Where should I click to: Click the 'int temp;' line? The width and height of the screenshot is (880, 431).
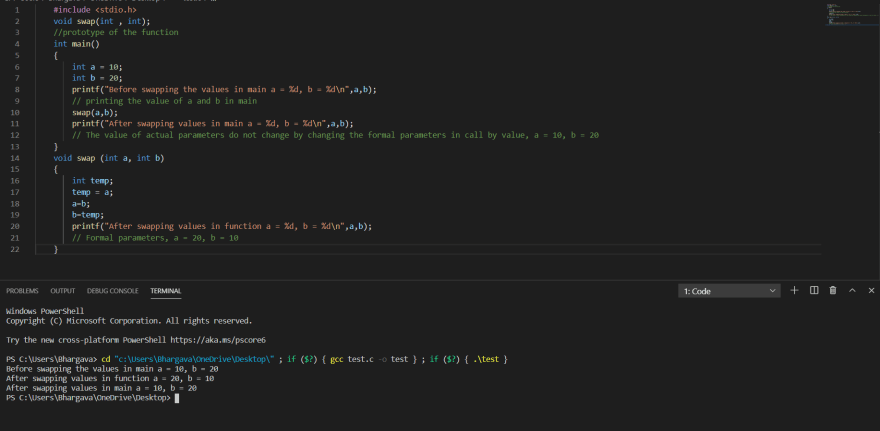[93, 181]
